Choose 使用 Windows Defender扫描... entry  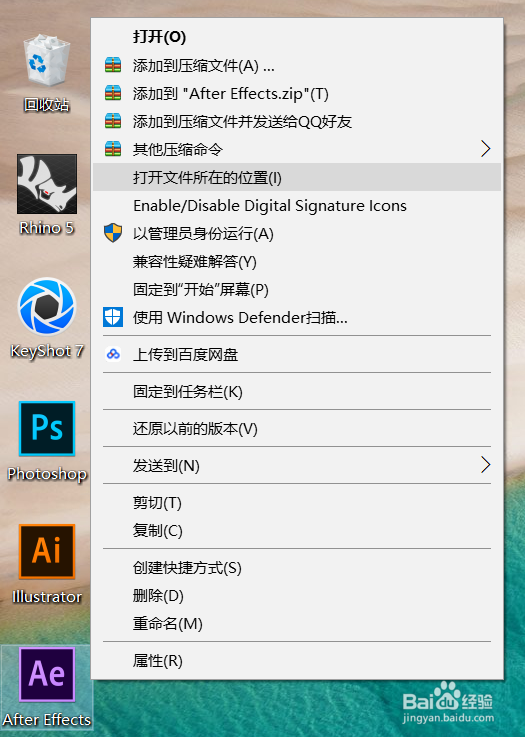click(297, 318)
